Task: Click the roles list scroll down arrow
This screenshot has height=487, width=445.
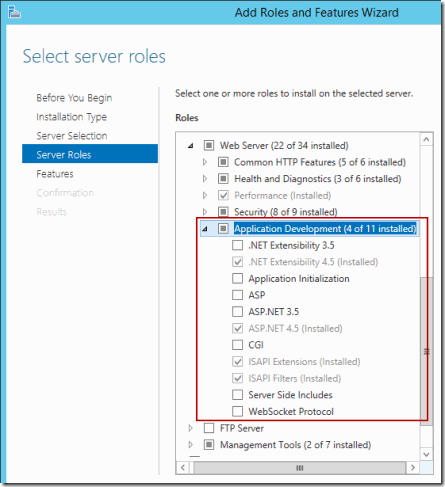Action: (x=426, y=454)
